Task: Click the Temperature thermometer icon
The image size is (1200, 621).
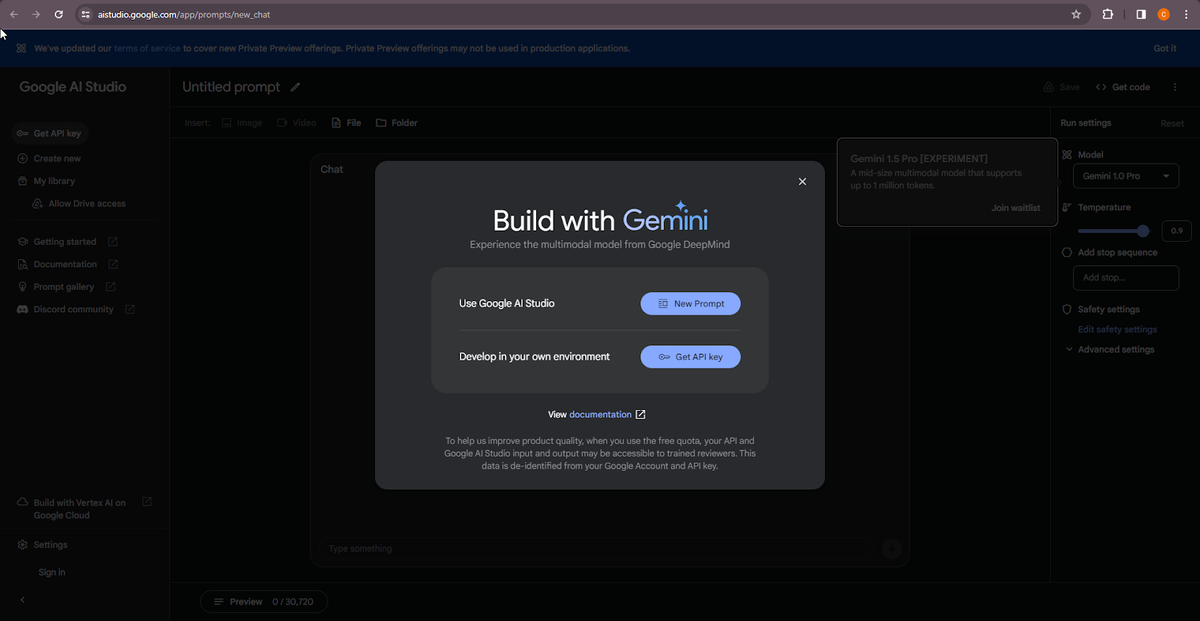Action: 1067,208
